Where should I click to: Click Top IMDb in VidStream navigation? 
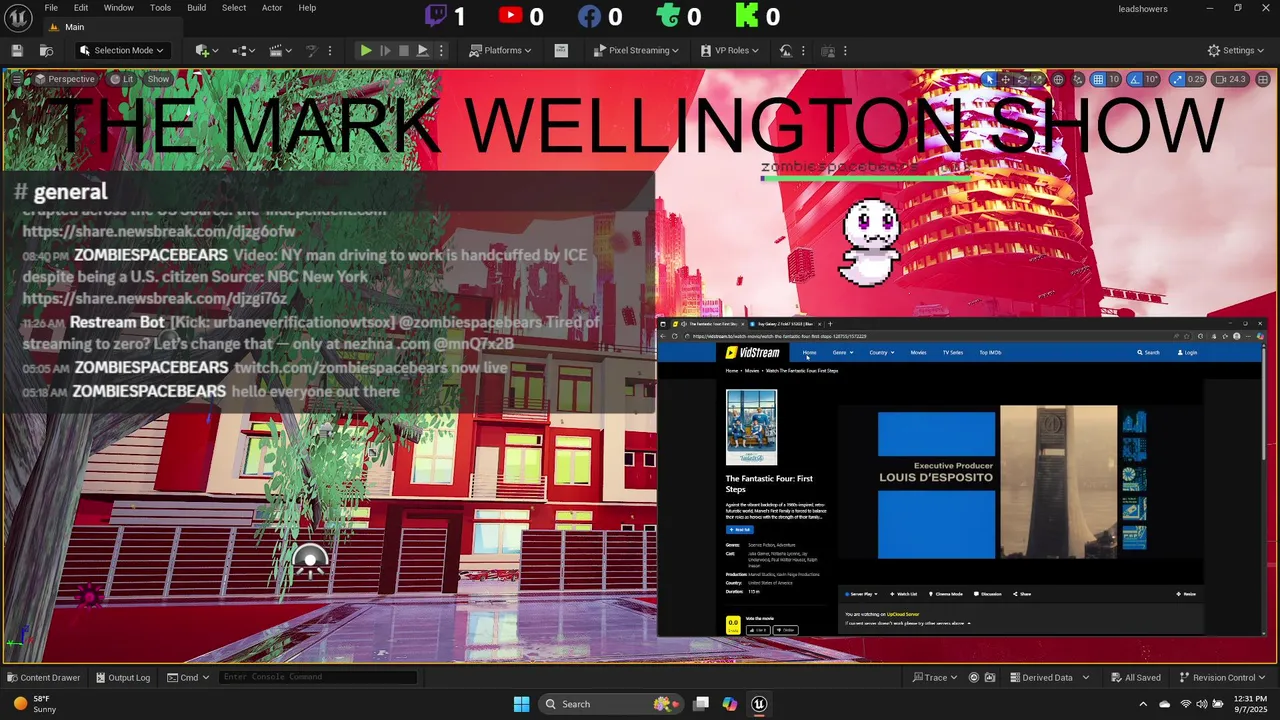tap(990, 352)
